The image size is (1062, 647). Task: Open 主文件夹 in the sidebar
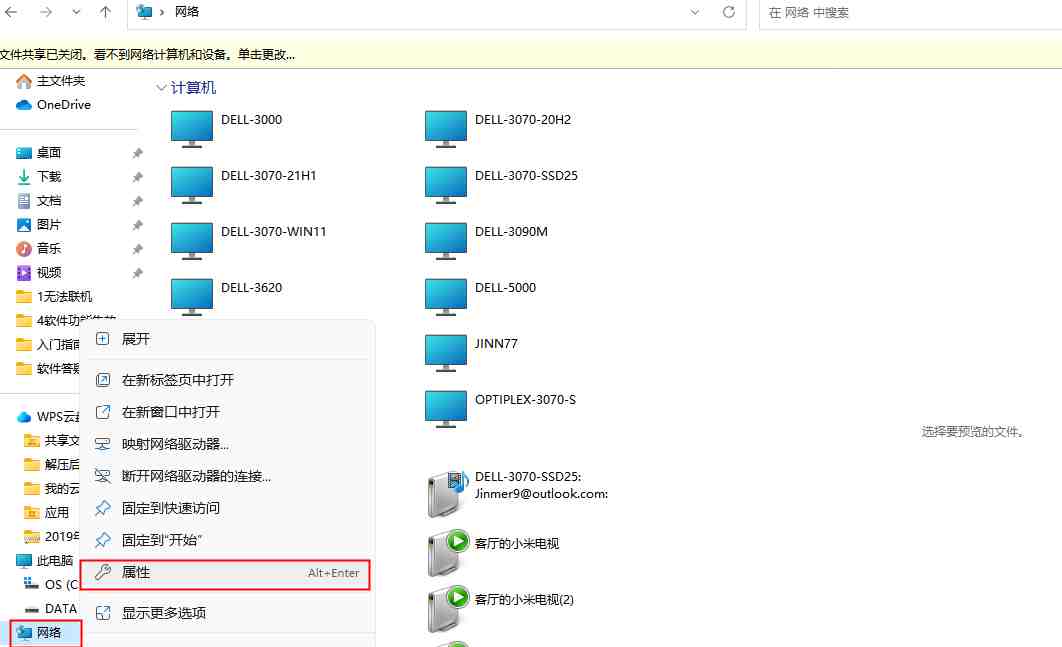point(51,81)
